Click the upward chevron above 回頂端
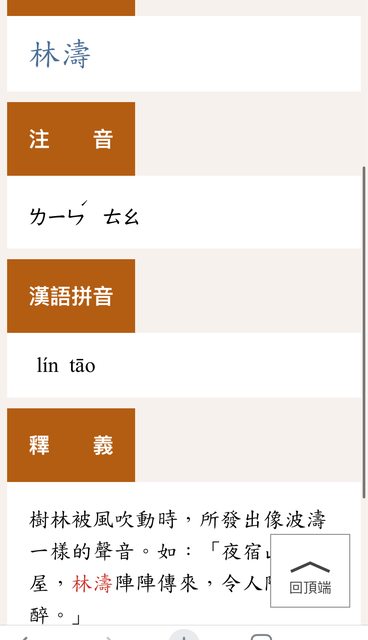This screenshot has width=368, height=640. pos(310,567)
